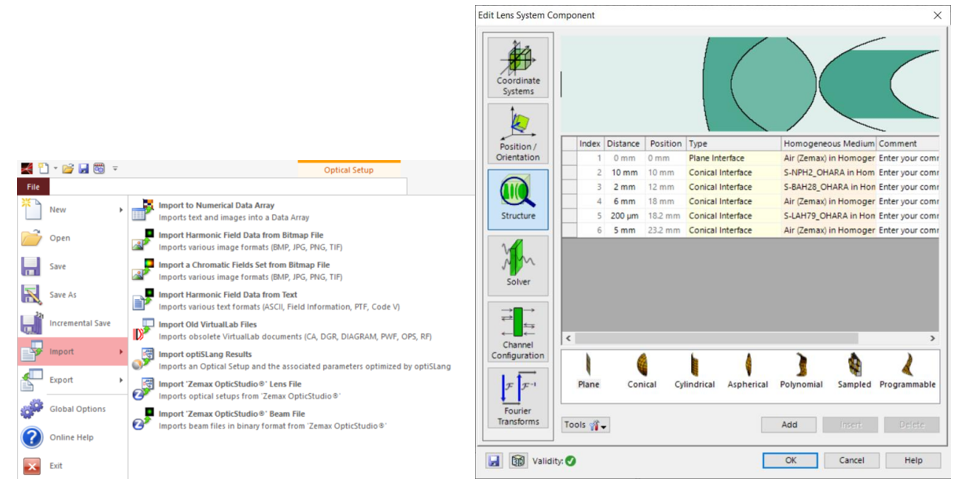Click the '200 µm' distance cell
973x501 pixels.
click(625, 216)
